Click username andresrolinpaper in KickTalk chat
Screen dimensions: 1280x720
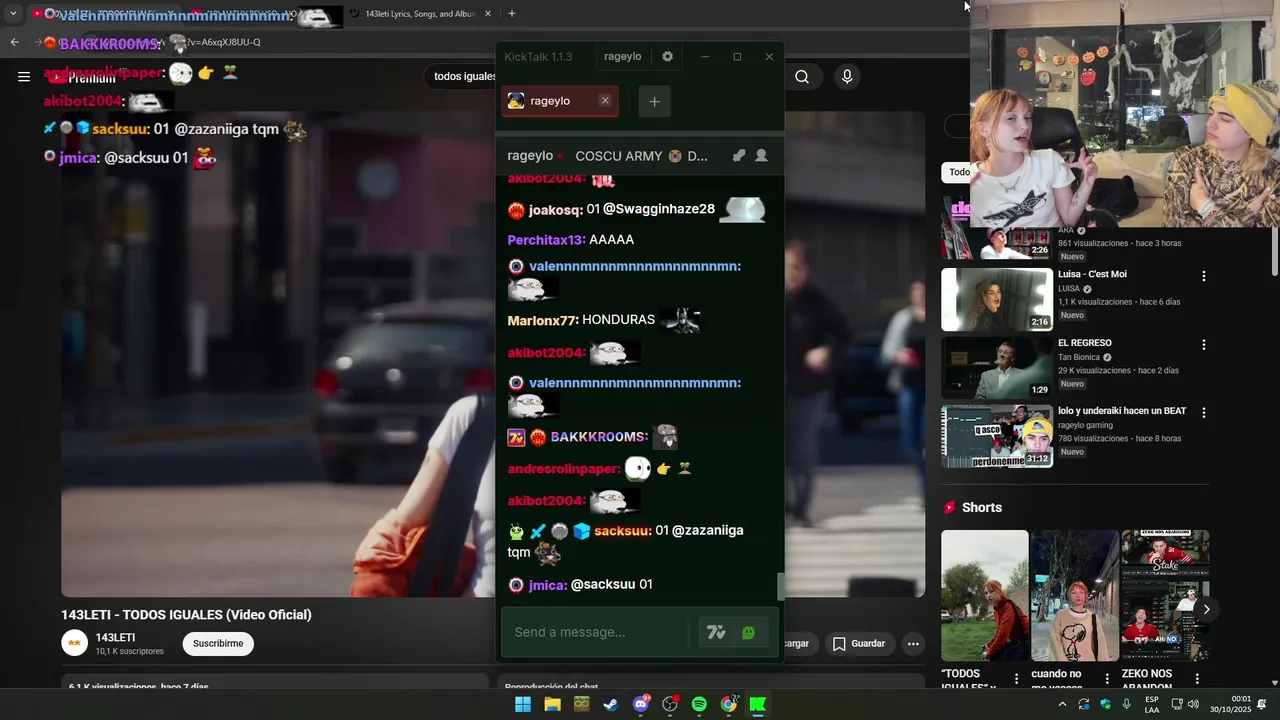[564, 469]
